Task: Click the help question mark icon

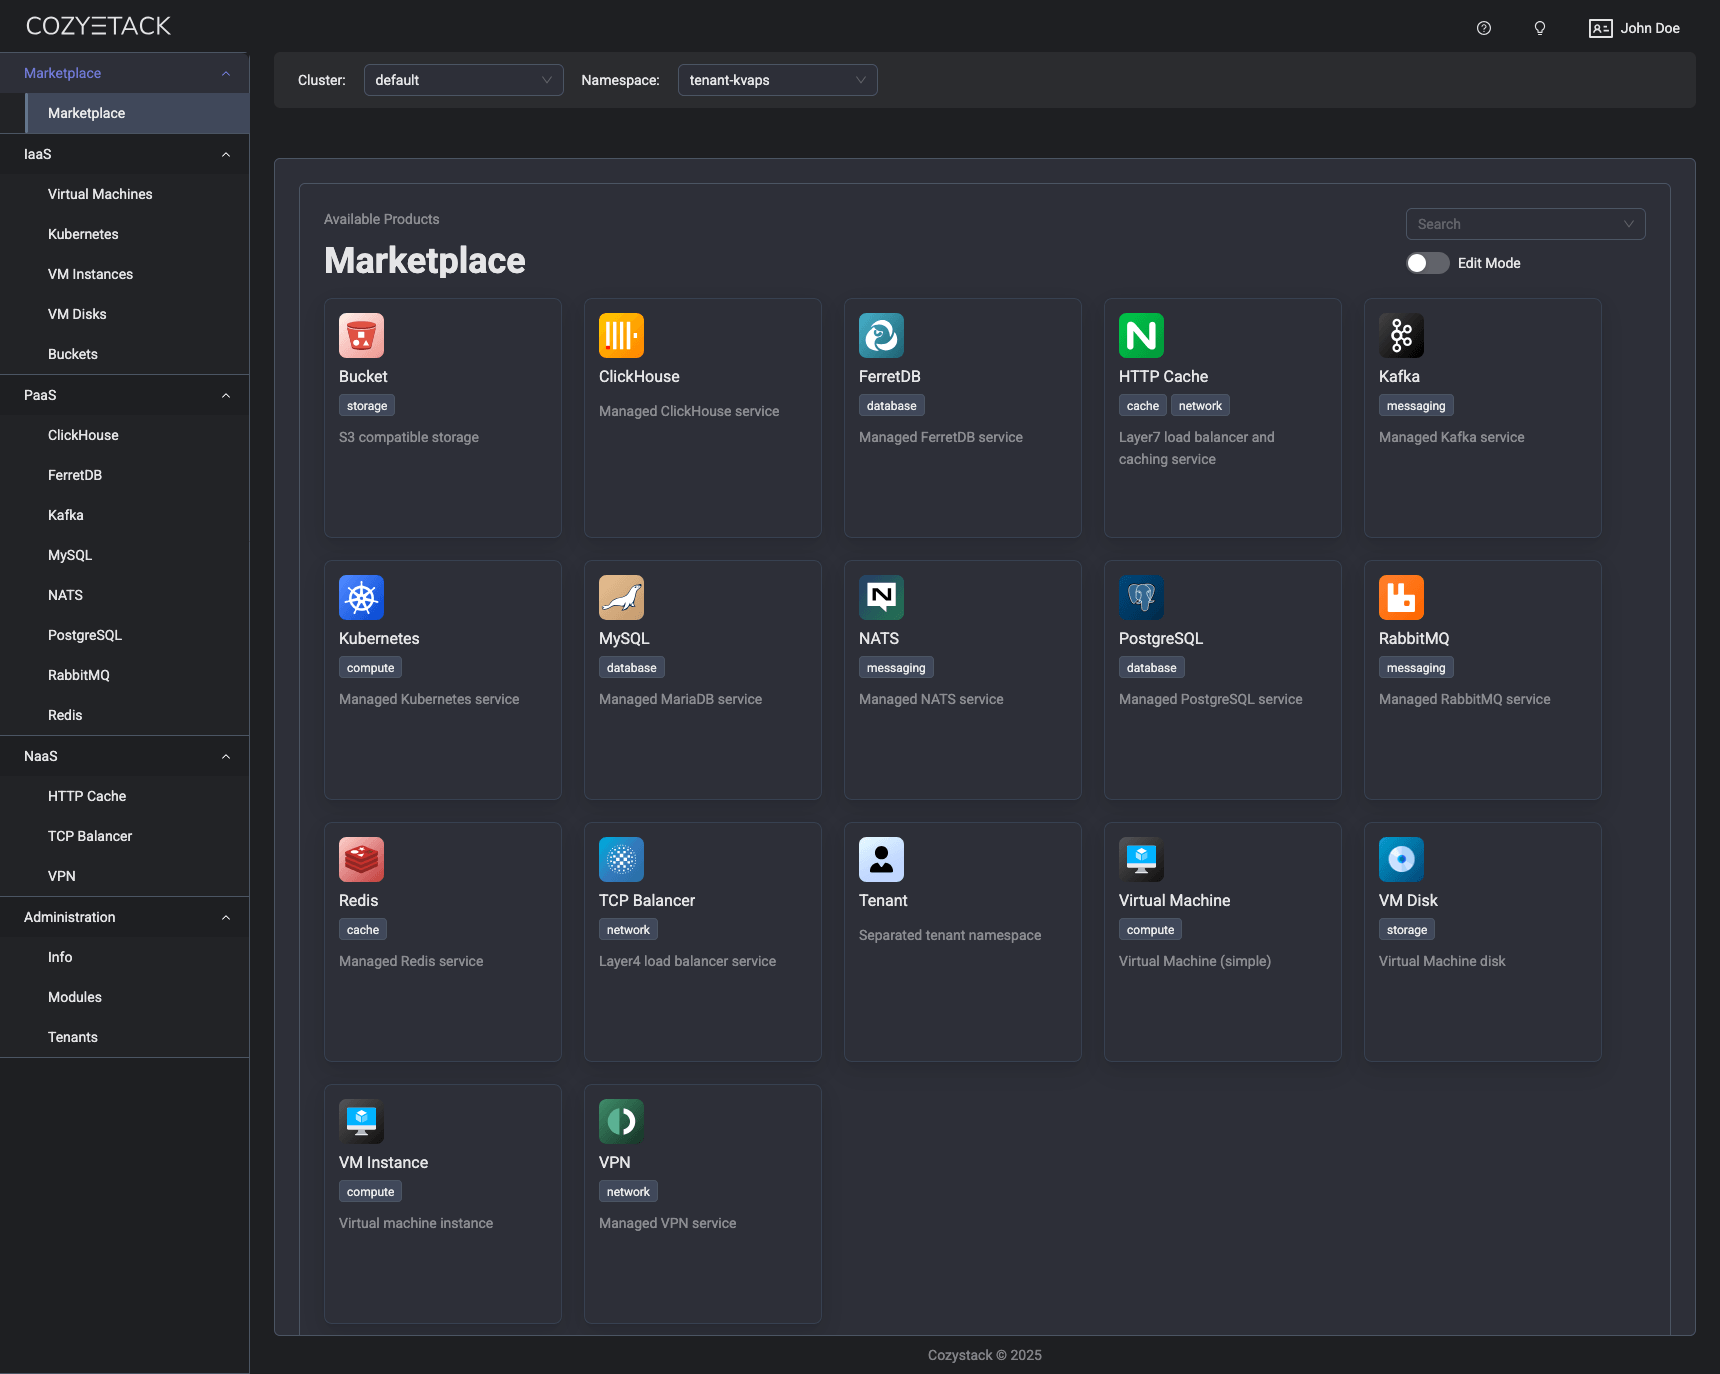Action: pyautogui.click(x=1483, y=28)
